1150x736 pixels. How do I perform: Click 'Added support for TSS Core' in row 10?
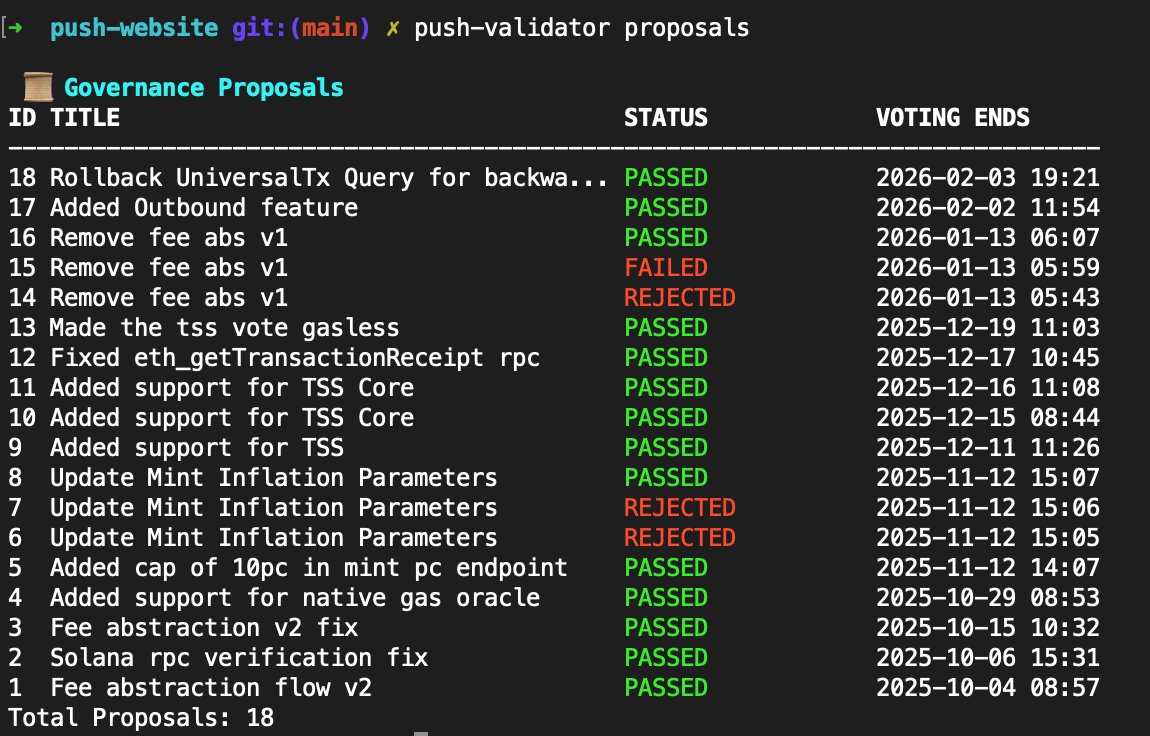[x=232, y=418]
